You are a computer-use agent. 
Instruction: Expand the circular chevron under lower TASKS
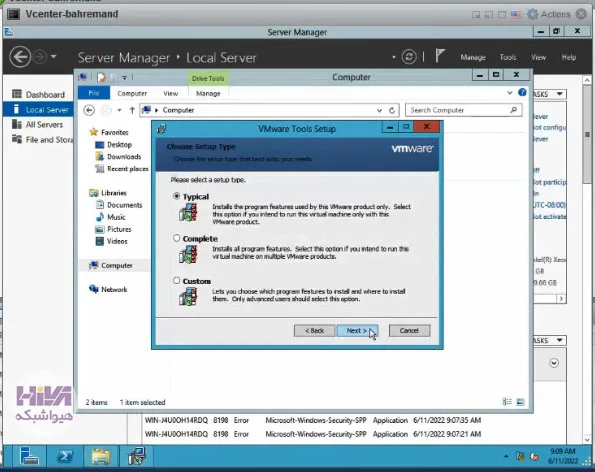pos(554,363)
